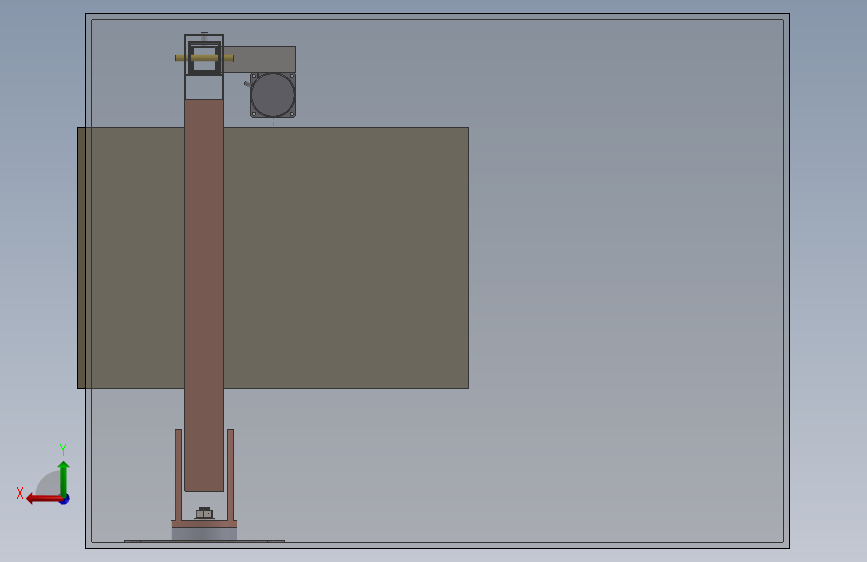This screenshot has width=867, height=562.
Task: Select the circular motor face near the top
Action: pyautogui.click(x=273, y=95)
